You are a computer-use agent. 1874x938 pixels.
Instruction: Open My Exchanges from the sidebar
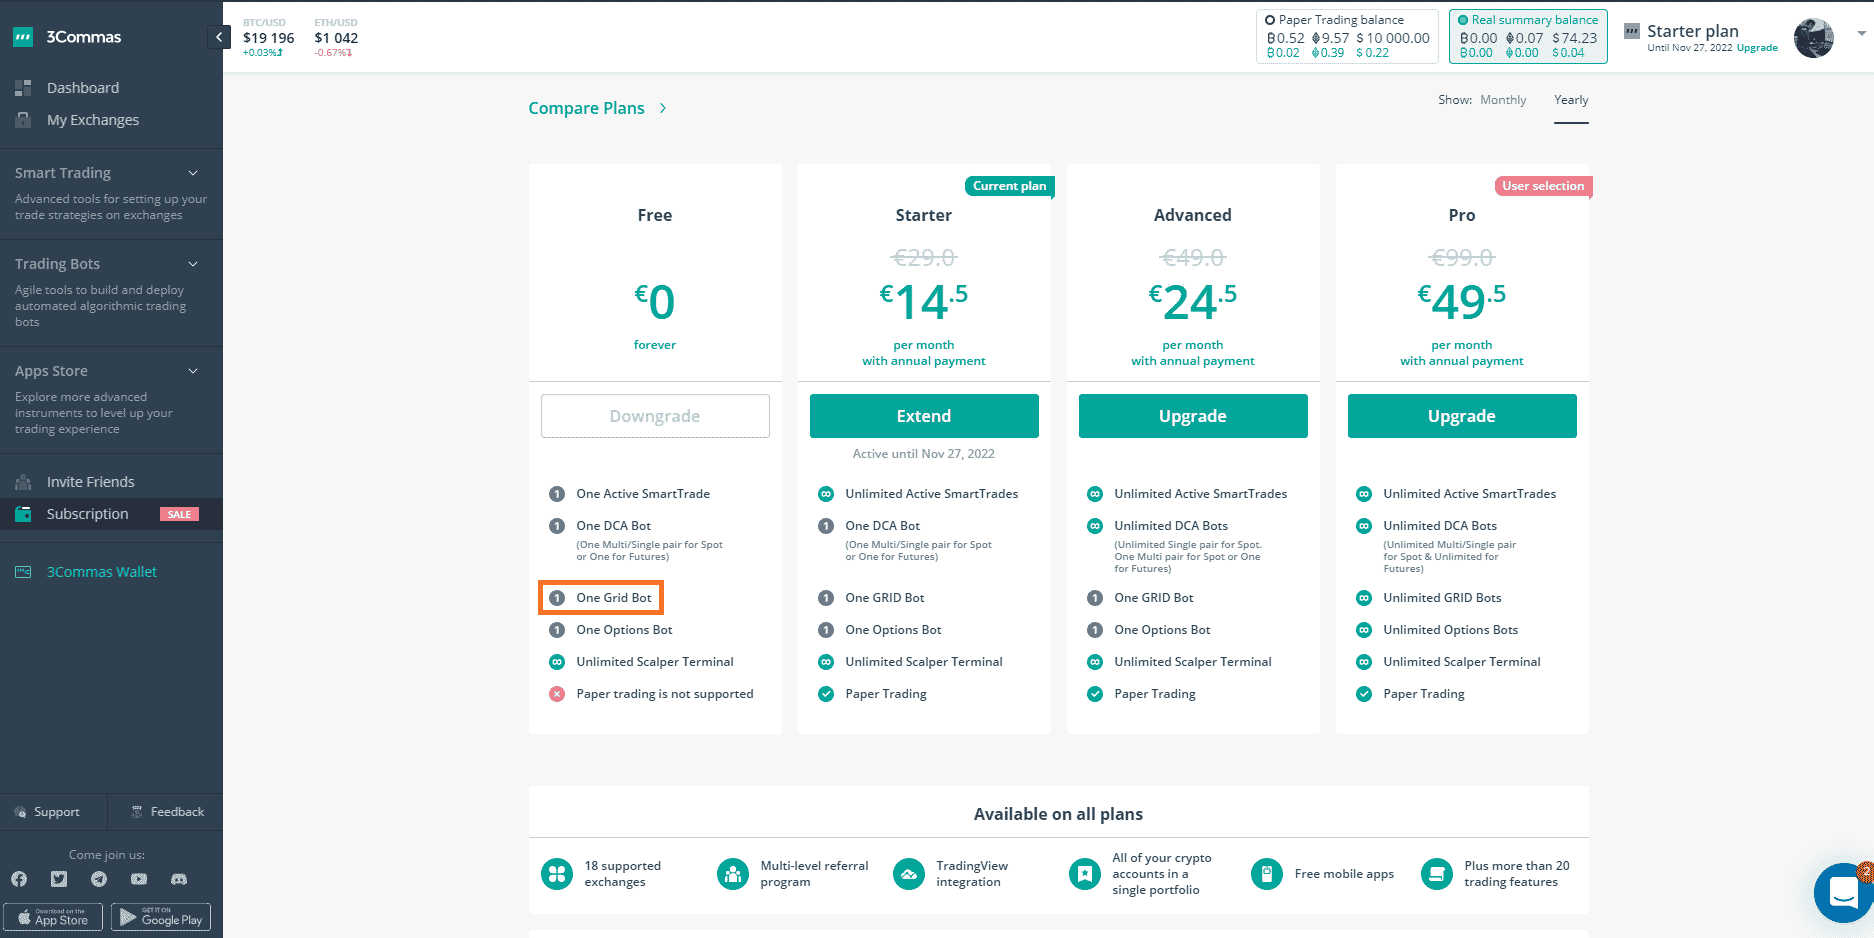click(x=92, y=120)
